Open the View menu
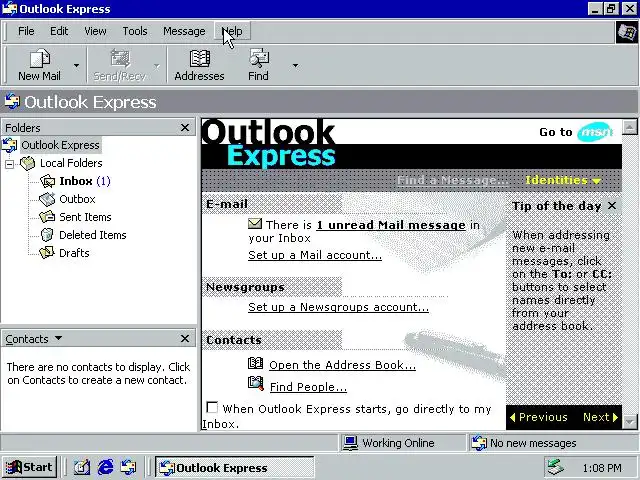Image resolution: width=640 pixels, height=480 pixels. click(95, 31)
